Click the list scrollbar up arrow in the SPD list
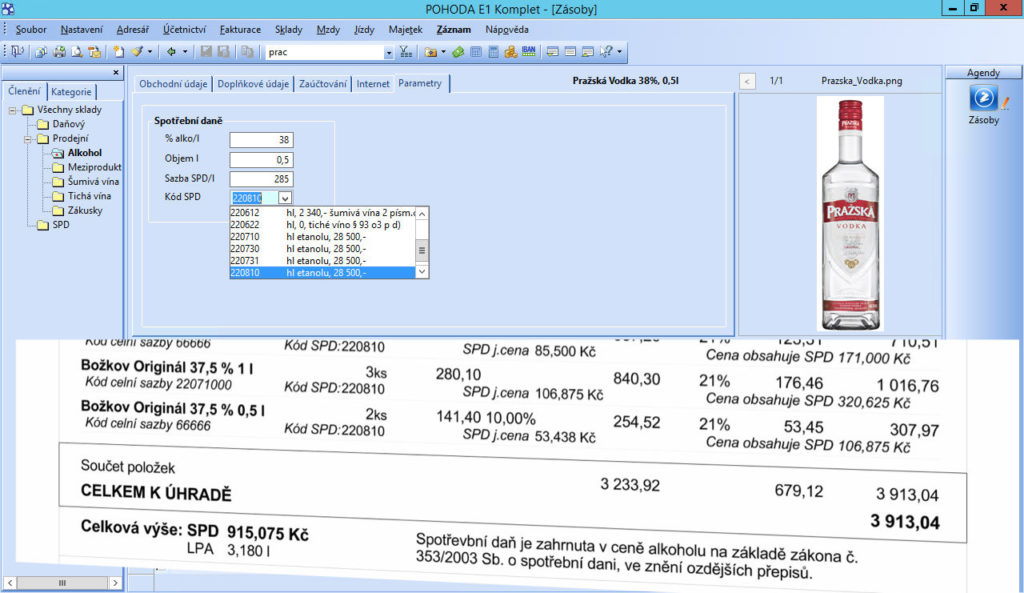The width and height of the screenshot is (1024, 593). point(422,214)
